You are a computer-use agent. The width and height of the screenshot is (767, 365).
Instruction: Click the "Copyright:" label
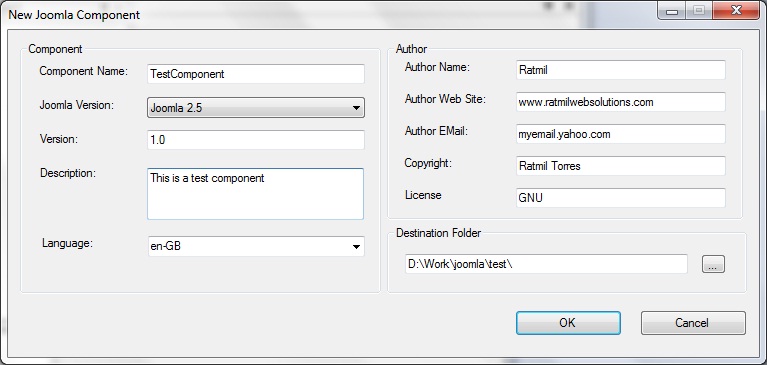coord(428,163)
